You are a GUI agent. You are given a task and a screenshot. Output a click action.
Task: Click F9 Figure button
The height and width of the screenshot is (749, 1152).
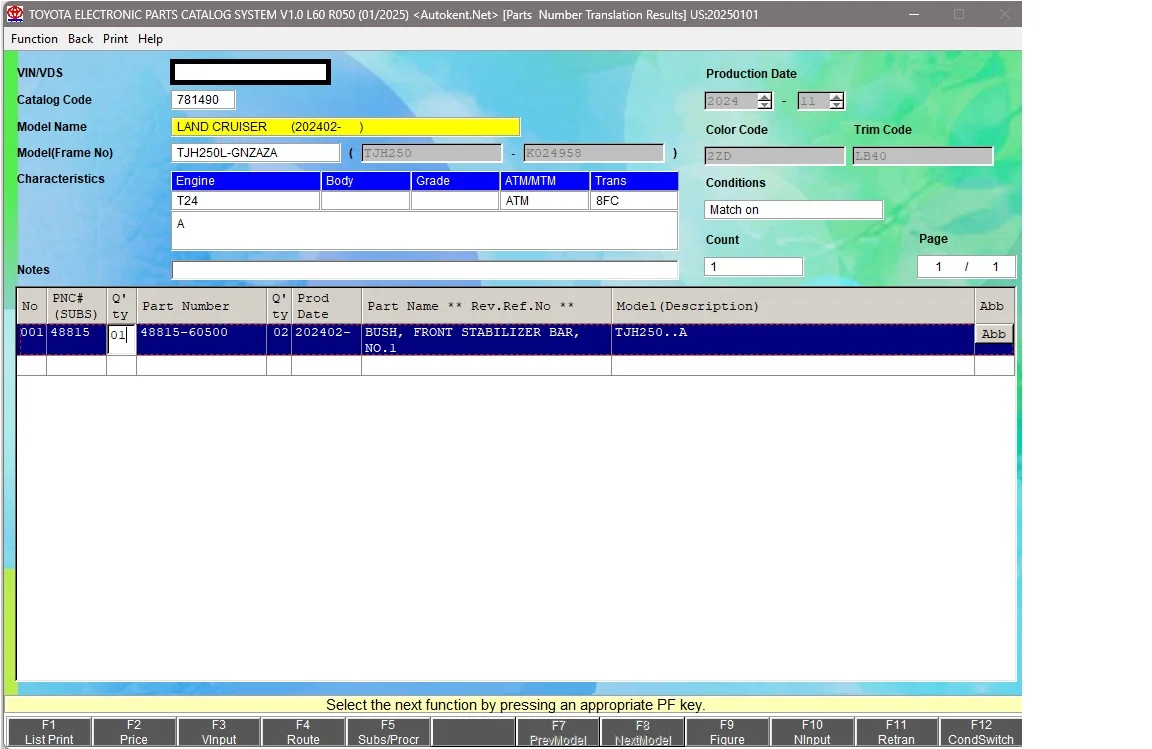(x=727, y=732)
